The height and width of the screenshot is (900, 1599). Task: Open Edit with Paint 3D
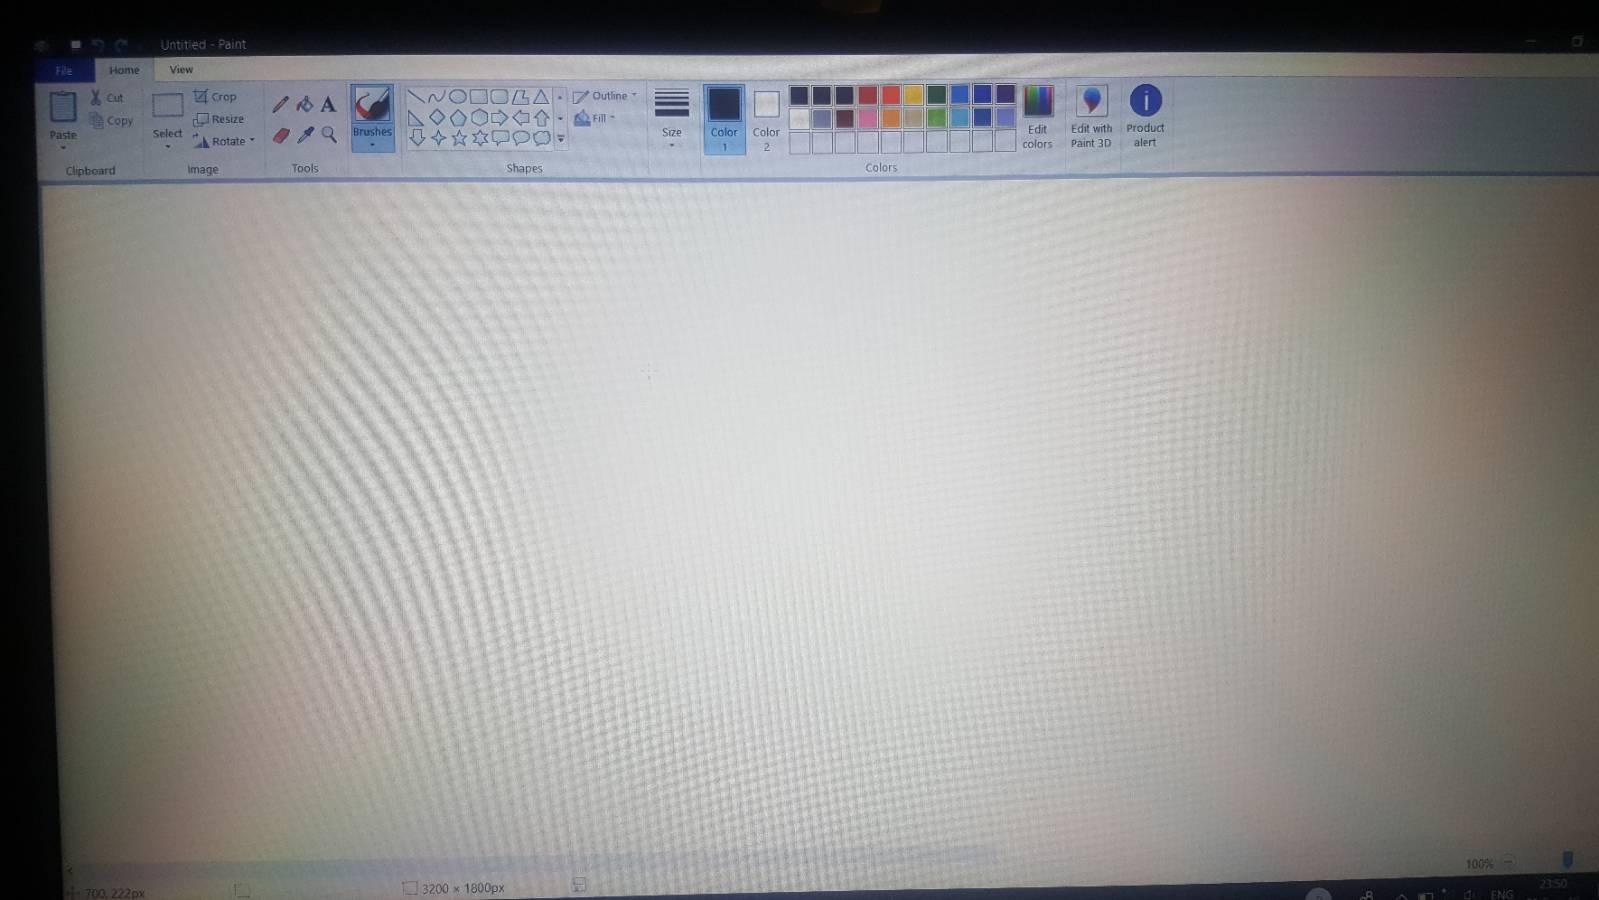[x=1091, y=118]
